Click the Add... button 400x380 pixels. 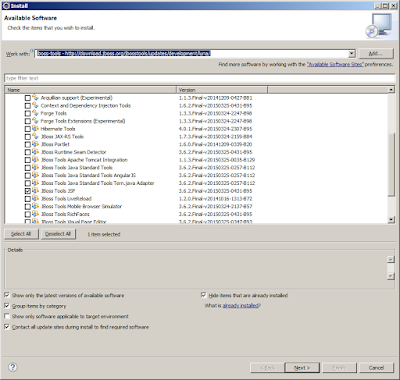(x=376, y=53)
